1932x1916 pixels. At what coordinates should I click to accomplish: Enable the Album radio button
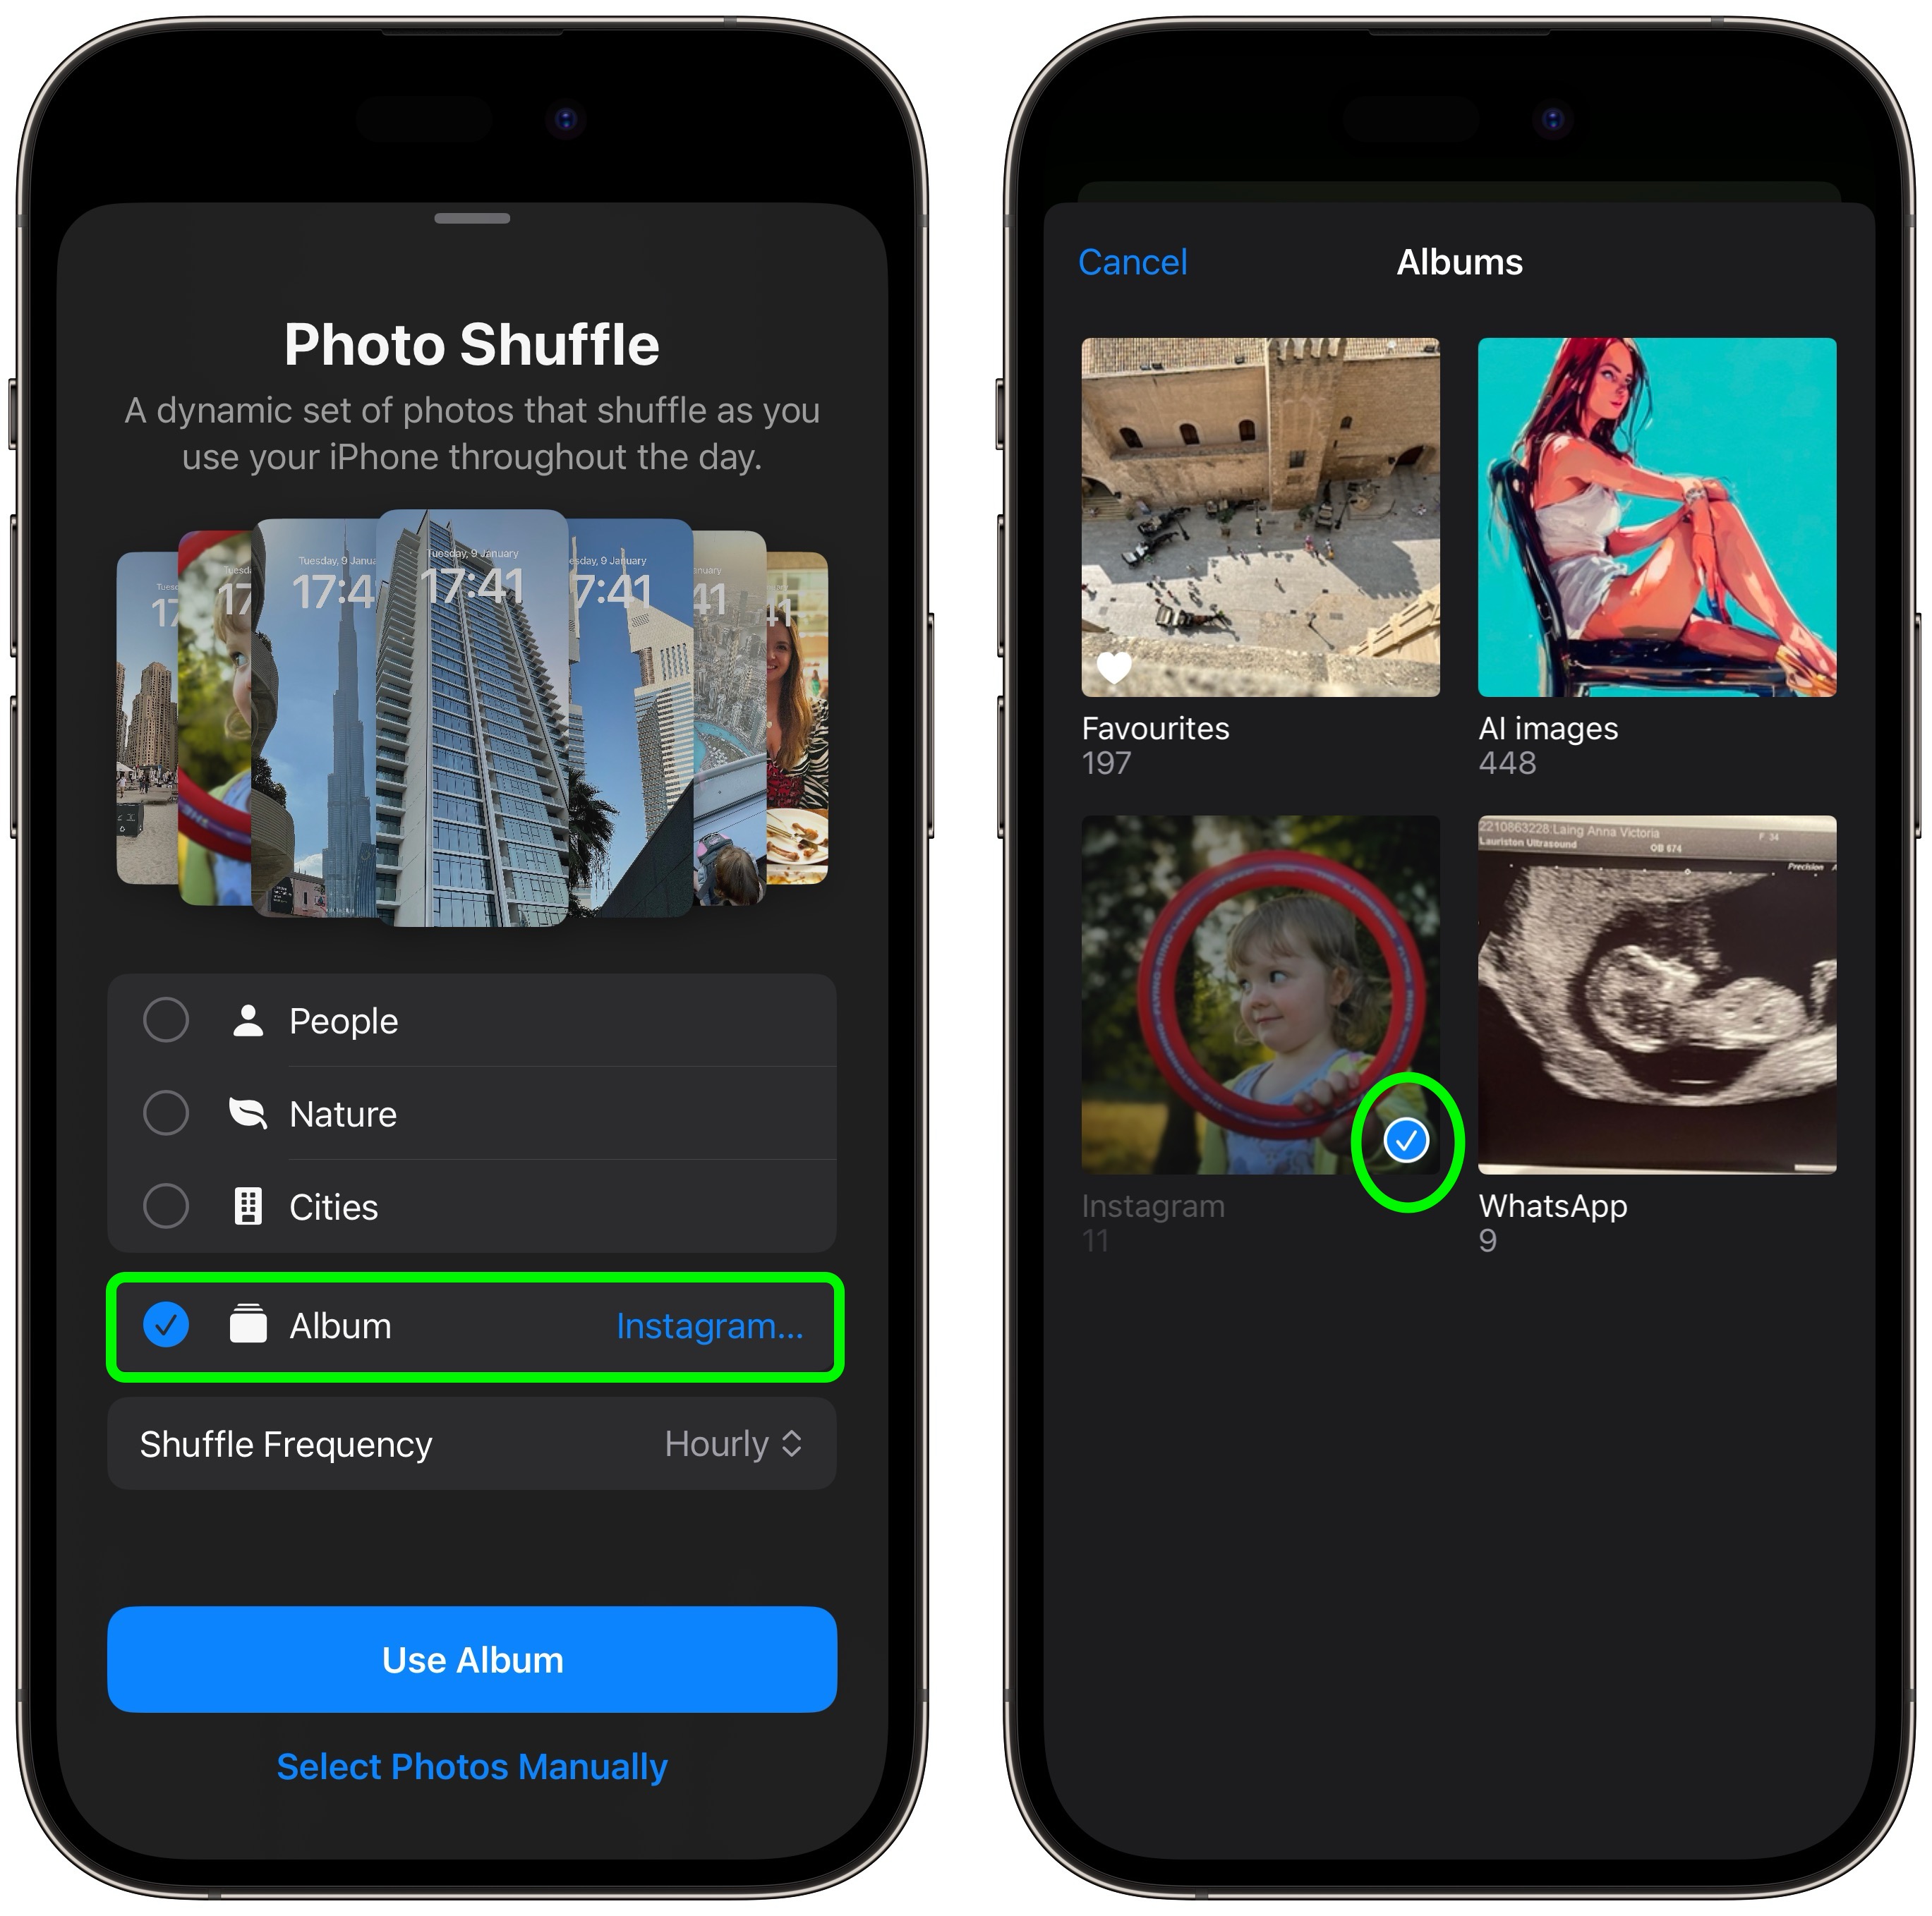pos(167,1325)
